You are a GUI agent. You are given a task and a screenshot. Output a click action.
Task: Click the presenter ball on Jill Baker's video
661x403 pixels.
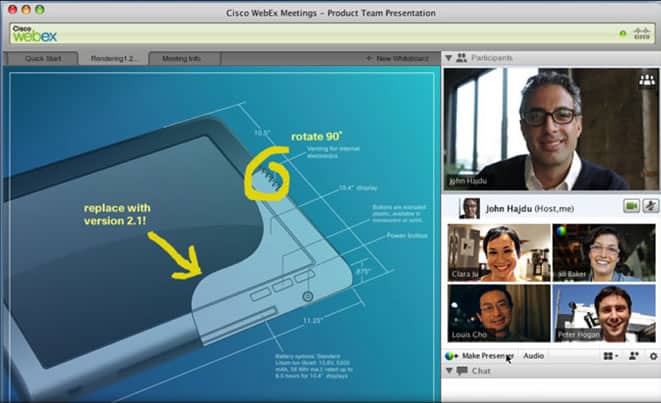tap(561, 231)
